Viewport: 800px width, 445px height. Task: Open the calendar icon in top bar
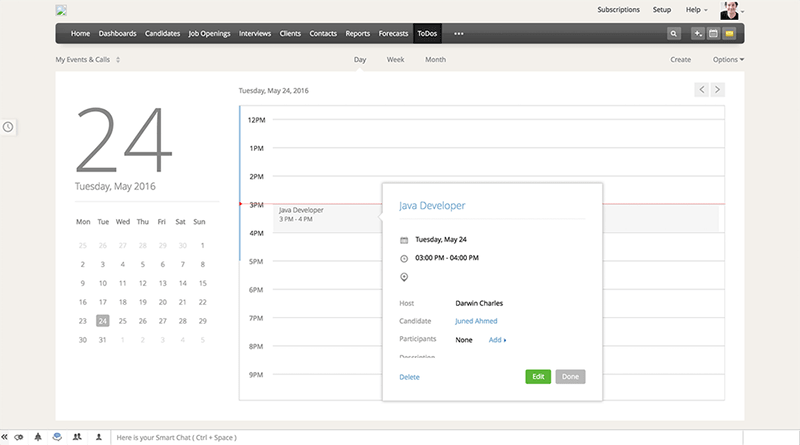tap(714, 33)
